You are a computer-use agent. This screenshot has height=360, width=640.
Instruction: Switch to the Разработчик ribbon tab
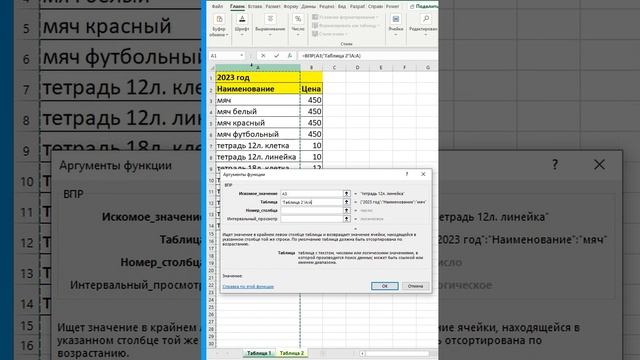tap(357, 7)
